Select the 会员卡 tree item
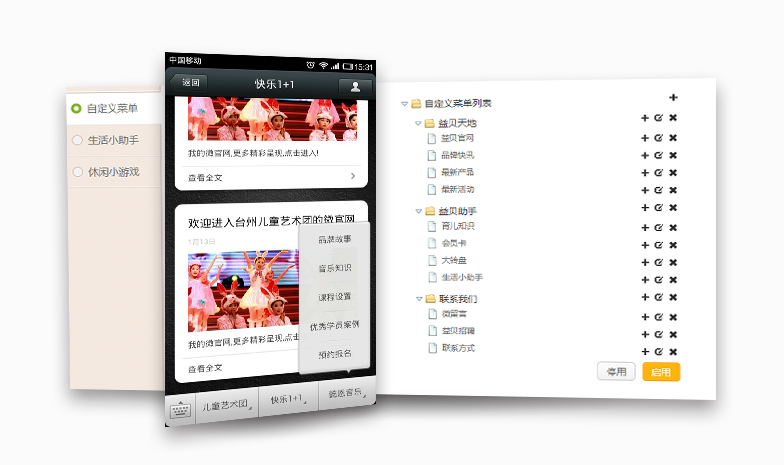The width and height of the screenshot is (784, 465). 454,244
